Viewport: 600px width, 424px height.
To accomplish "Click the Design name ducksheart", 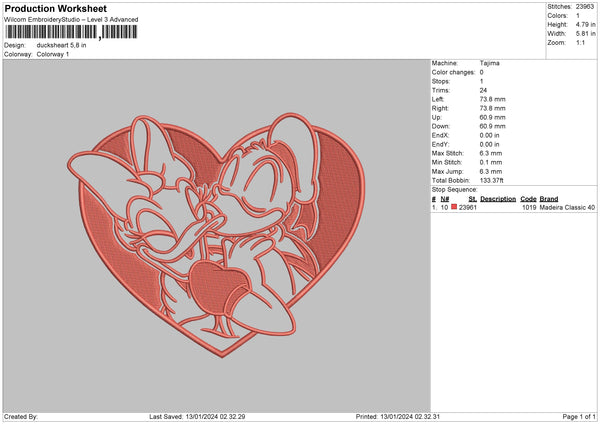I will (62, 45).
